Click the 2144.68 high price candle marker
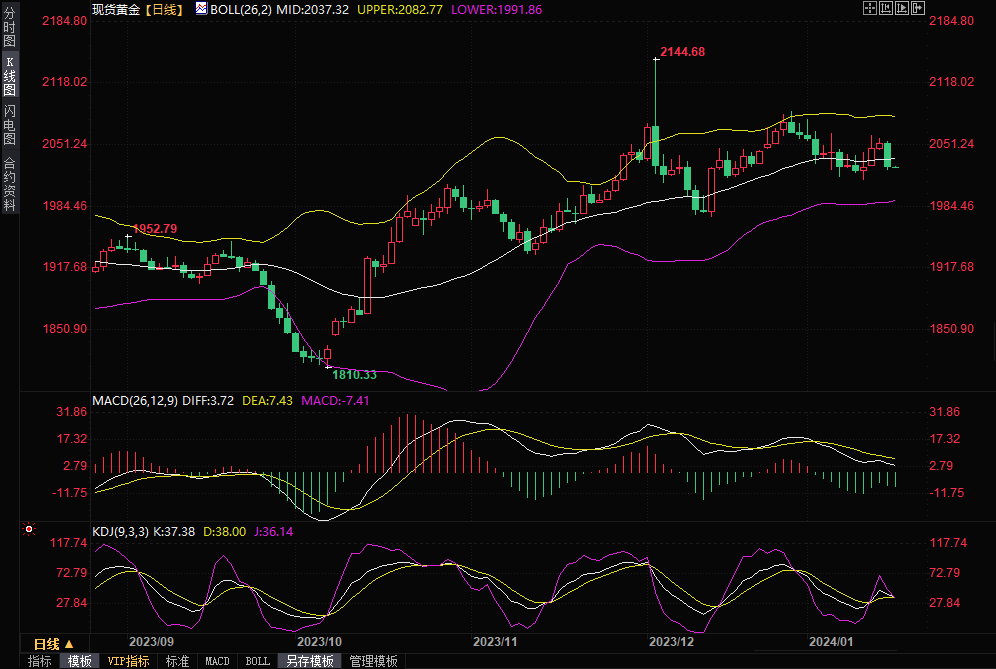 click(x=656, y=59)
